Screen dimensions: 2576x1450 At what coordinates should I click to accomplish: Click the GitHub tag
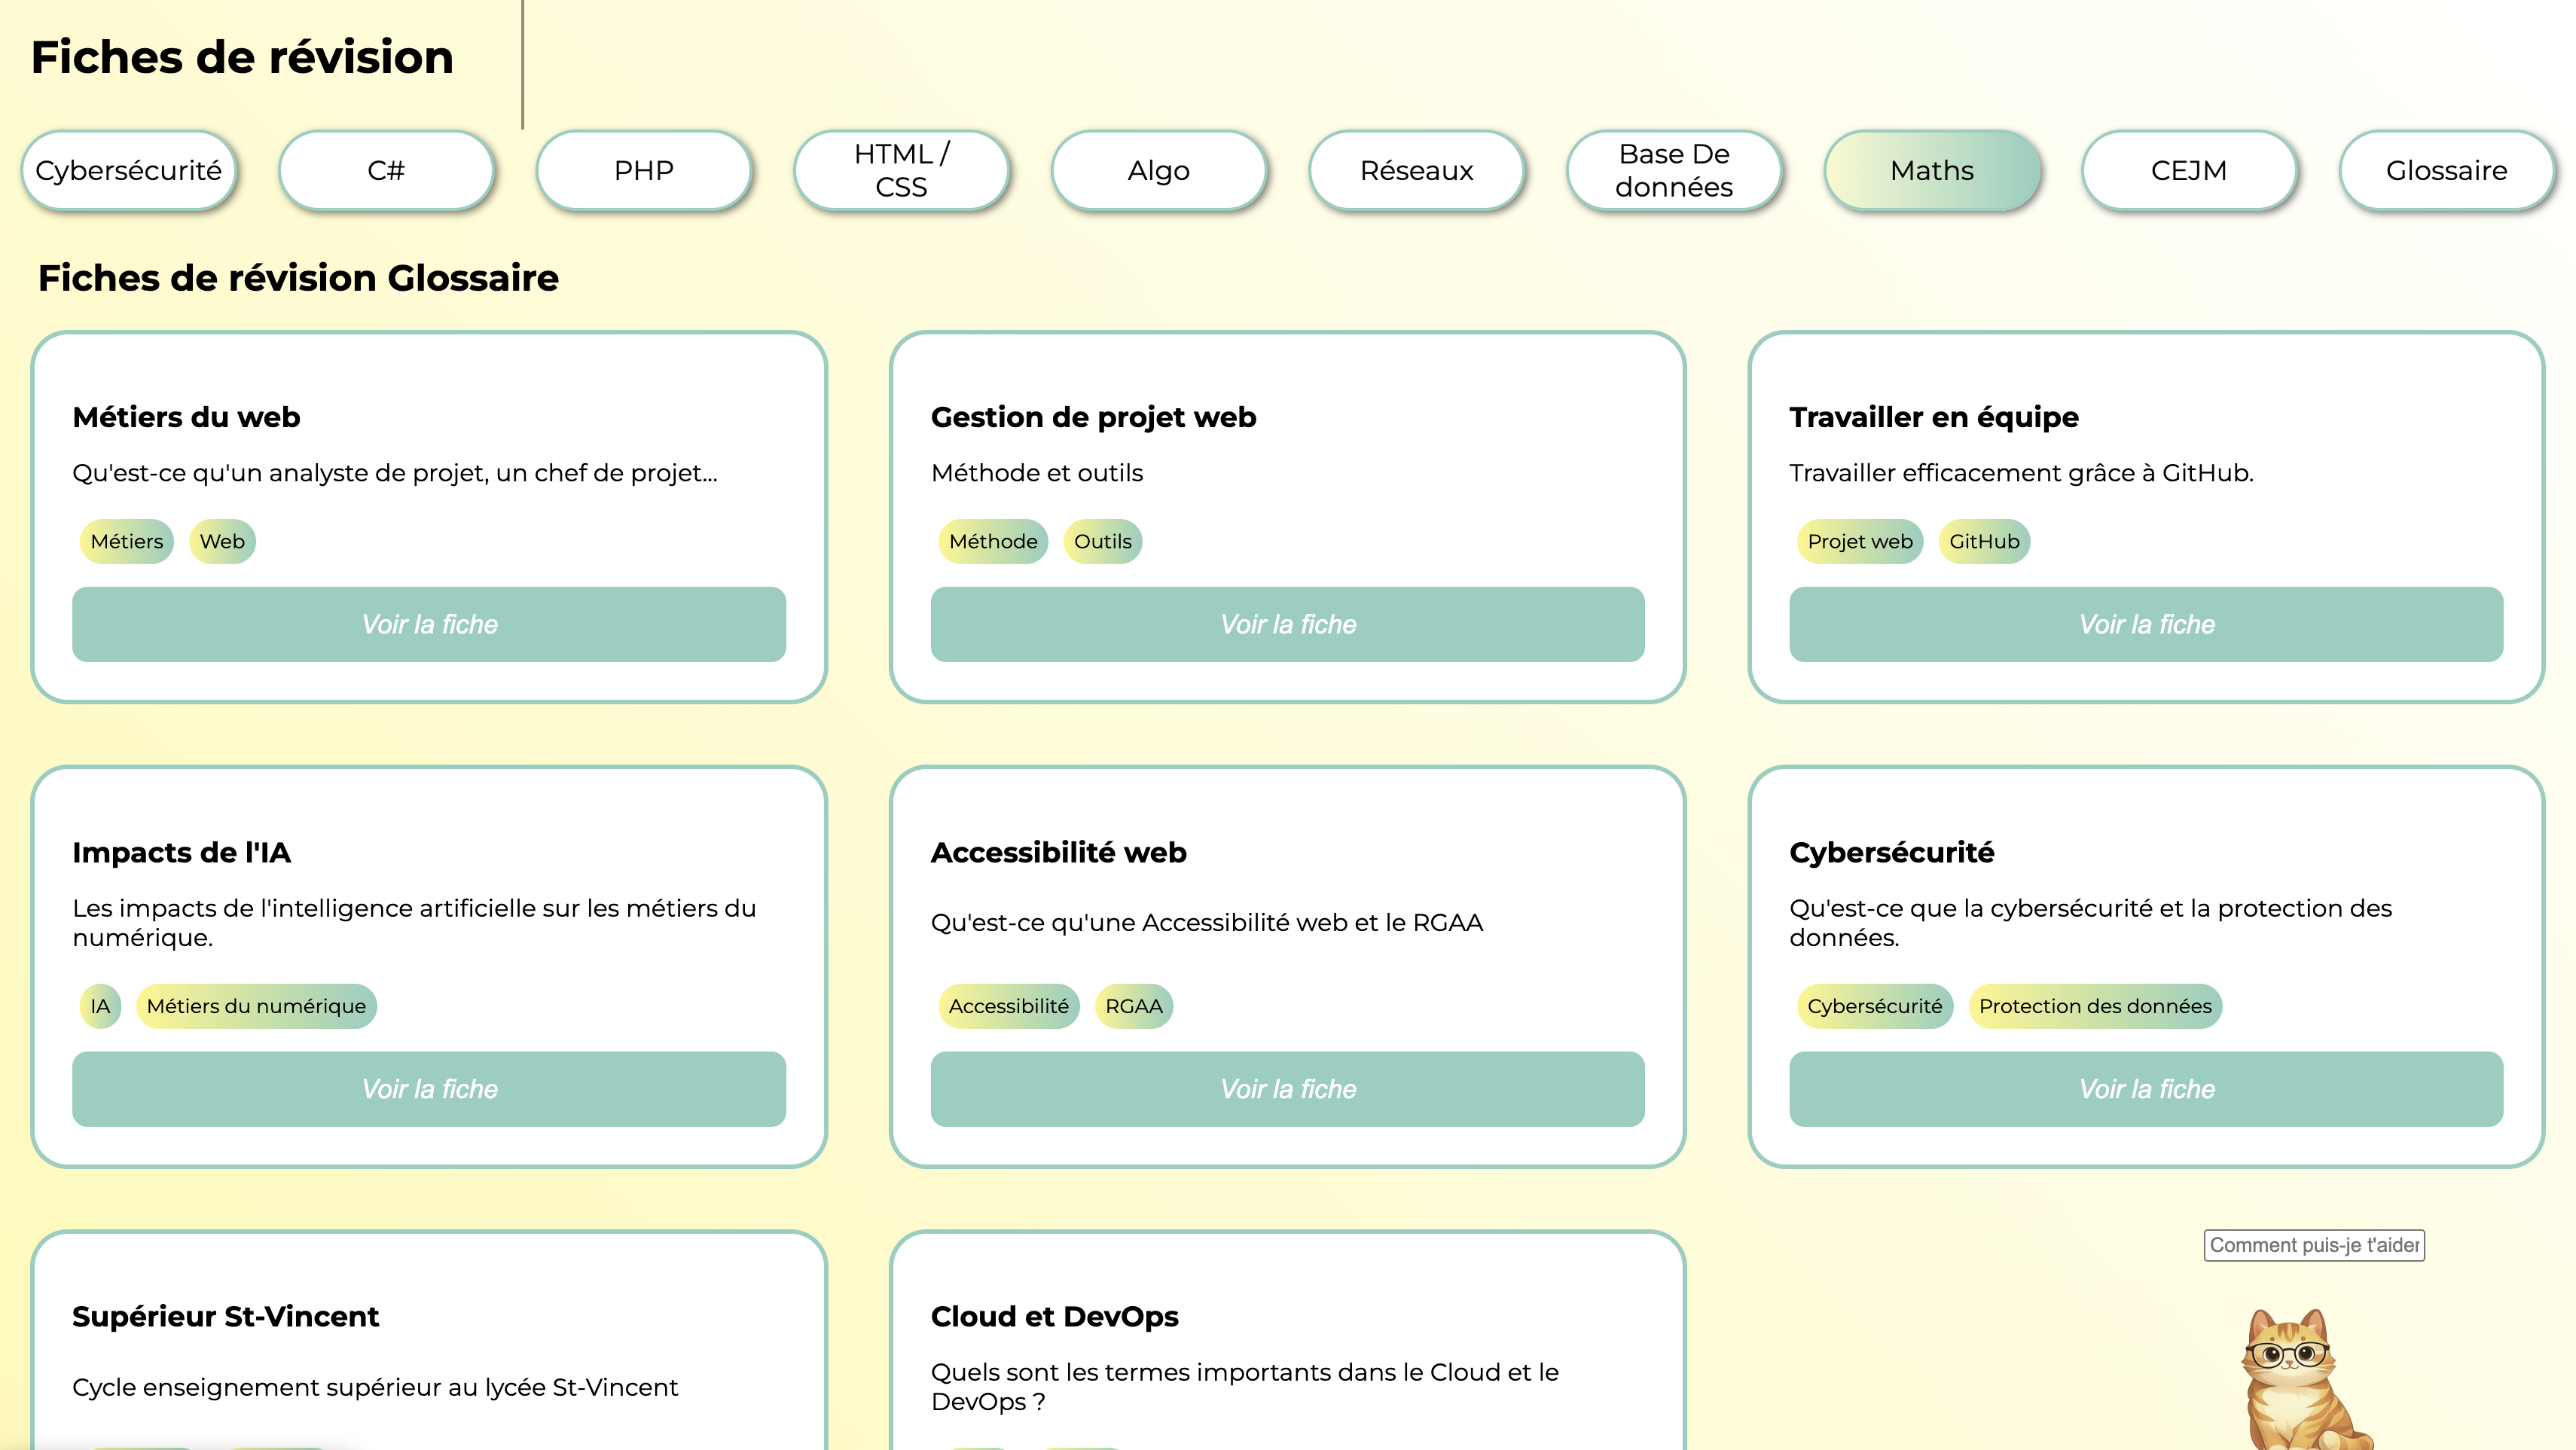coord(1982,541)
